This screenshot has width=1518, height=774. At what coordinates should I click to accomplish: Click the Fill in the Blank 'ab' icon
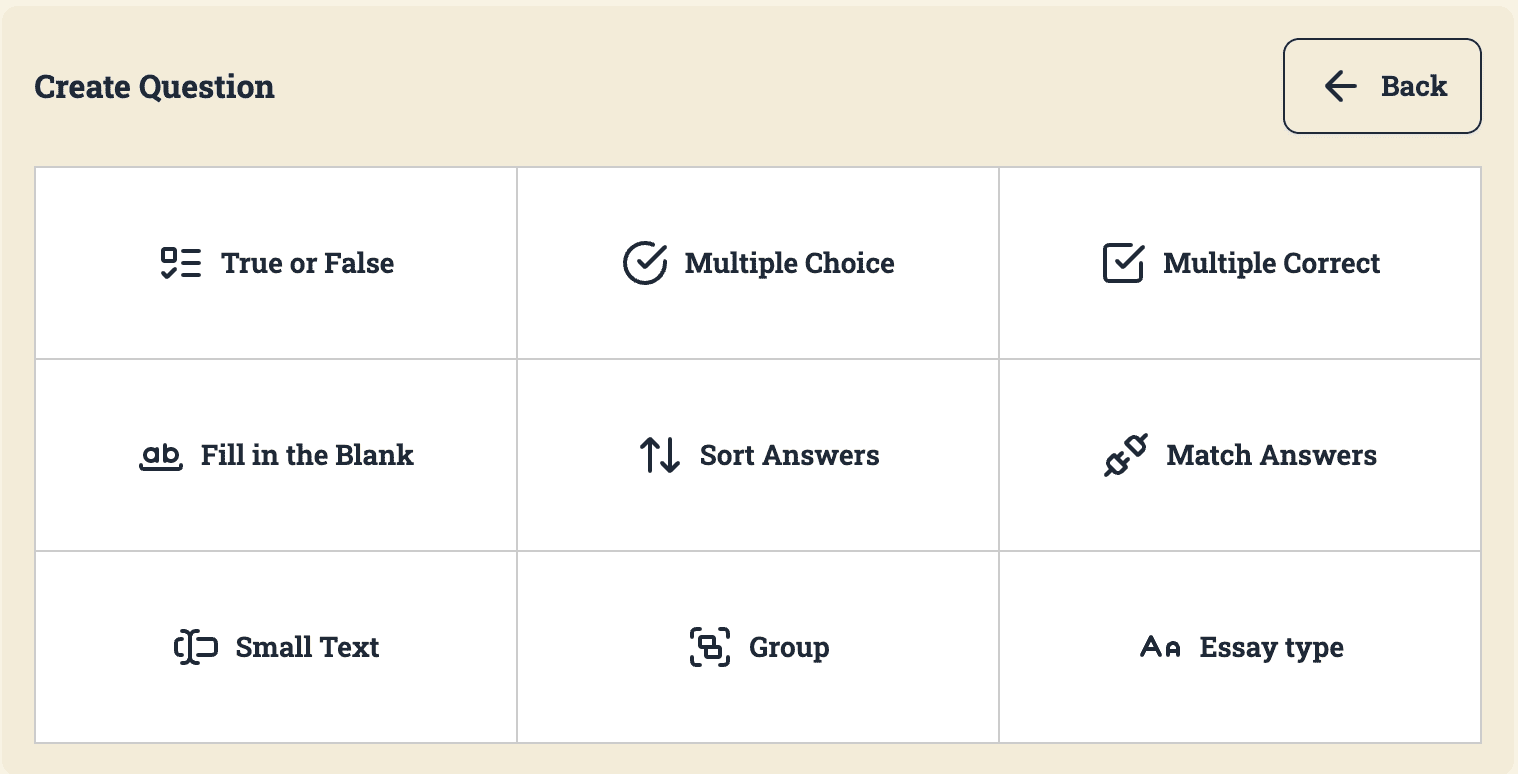point(161,457)
